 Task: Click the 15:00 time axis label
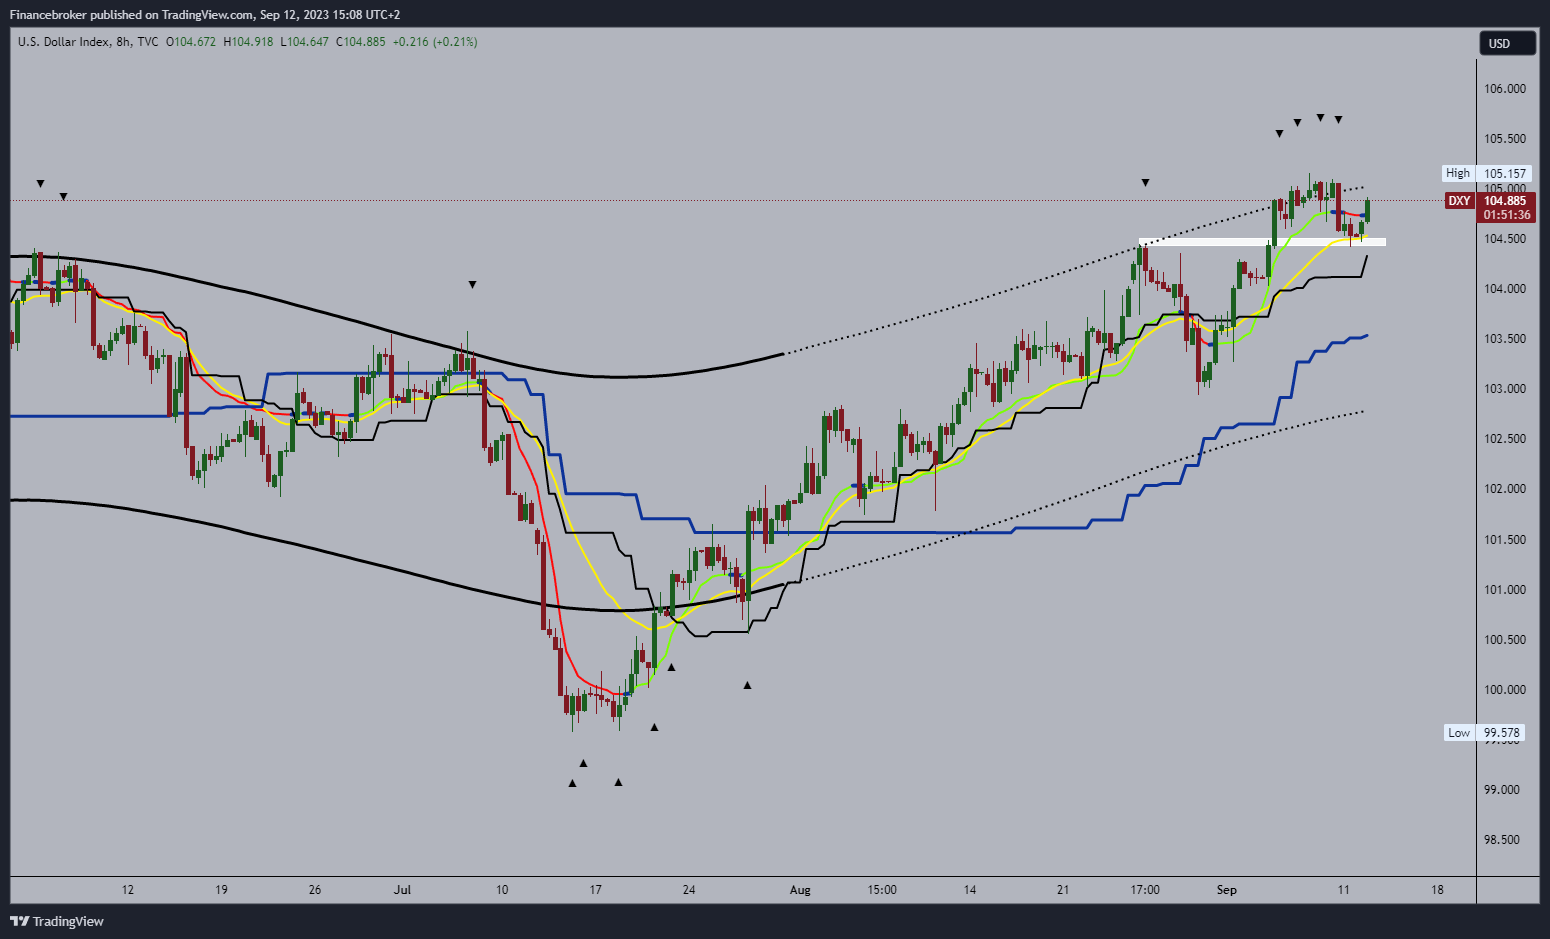tap(882, 890)
